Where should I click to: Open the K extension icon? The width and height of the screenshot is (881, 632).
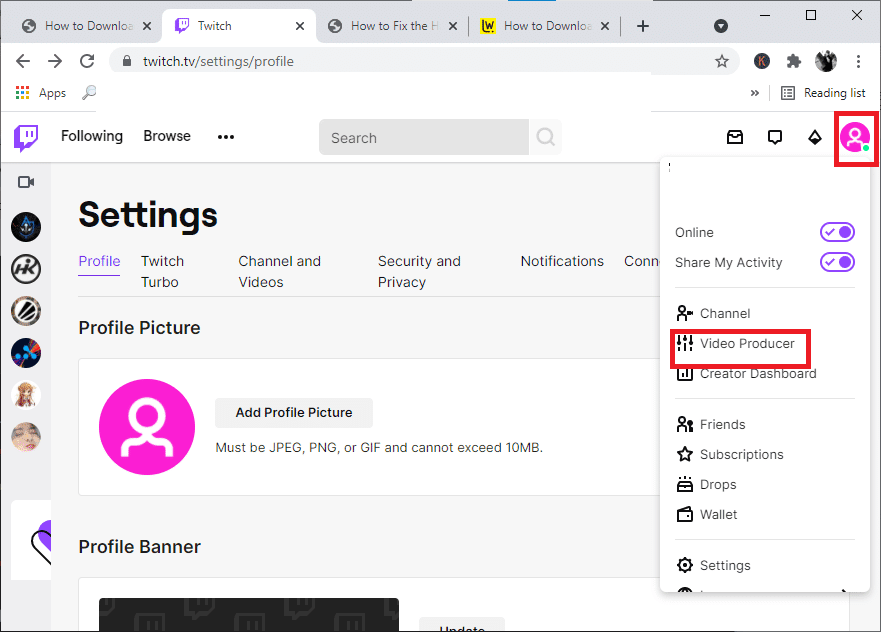[x=762, y=61]
